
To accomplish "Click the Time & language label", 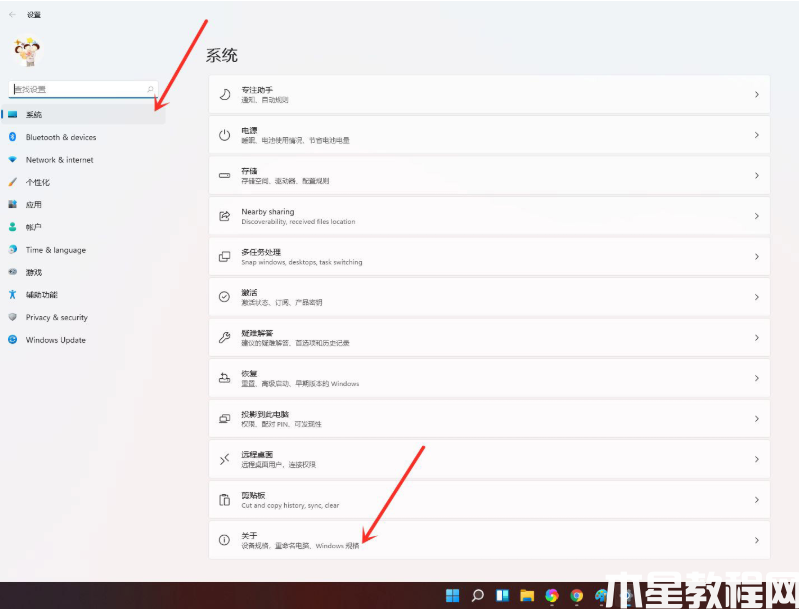I will click(56, 250).
